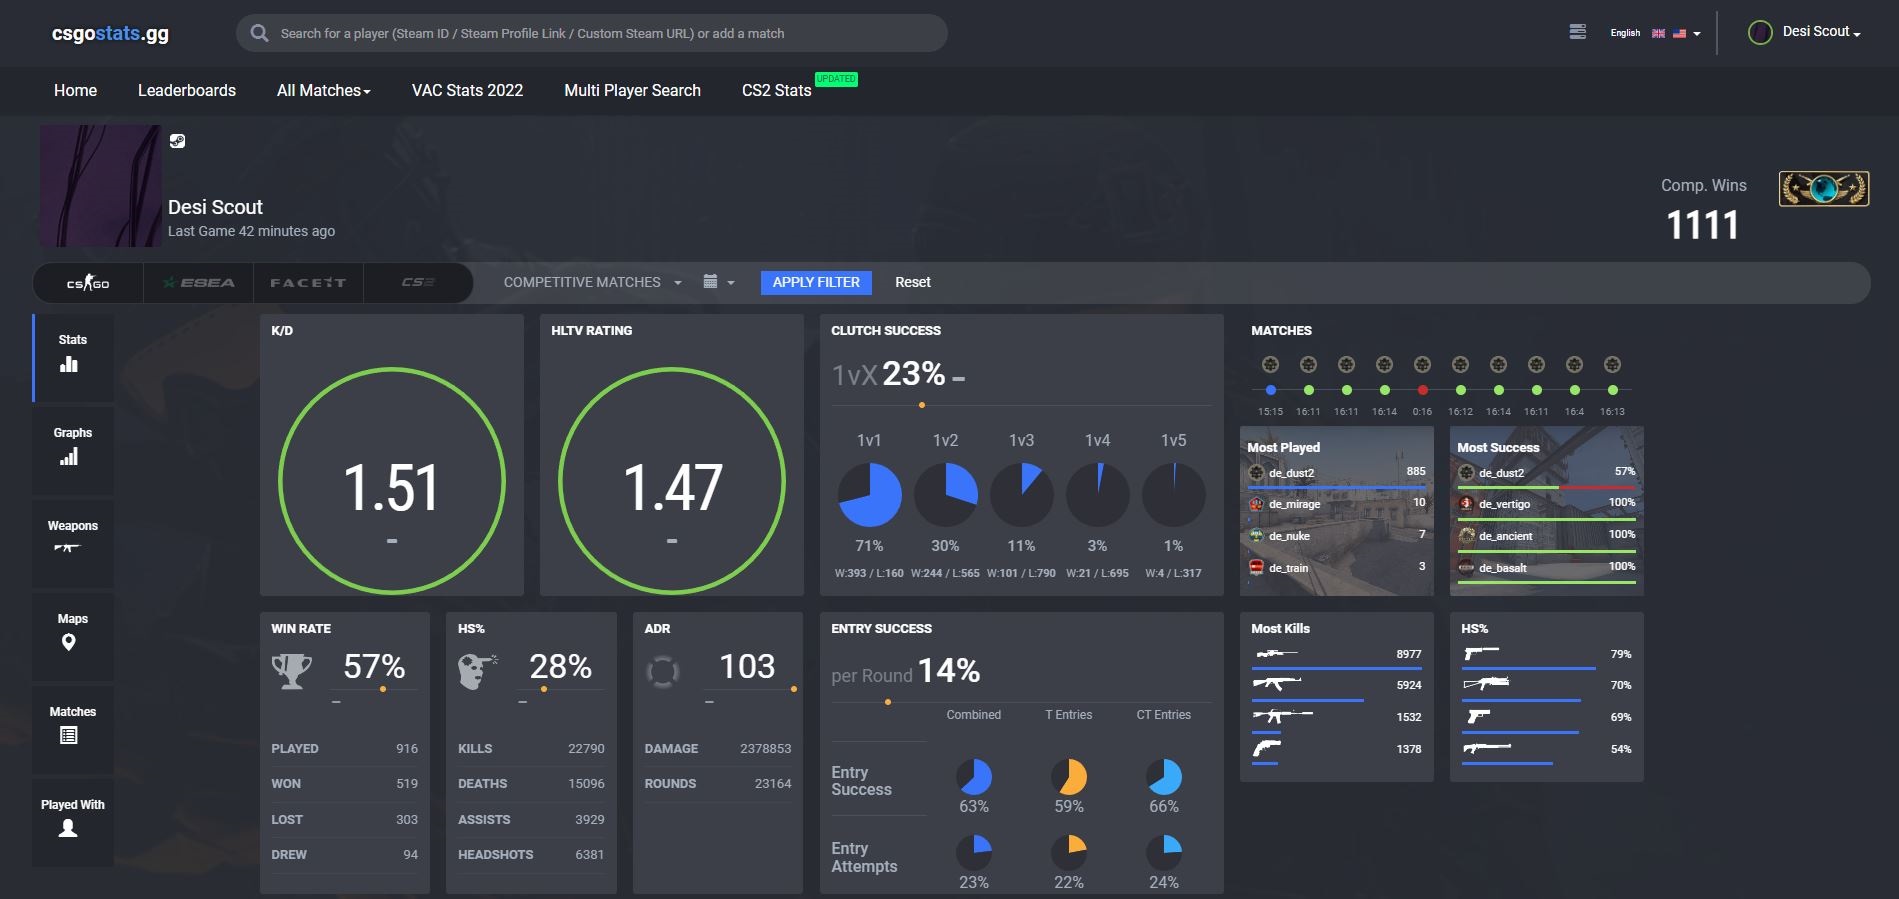
Task: Open the CS2 Stats page
Action: click(x=776, y=90)
